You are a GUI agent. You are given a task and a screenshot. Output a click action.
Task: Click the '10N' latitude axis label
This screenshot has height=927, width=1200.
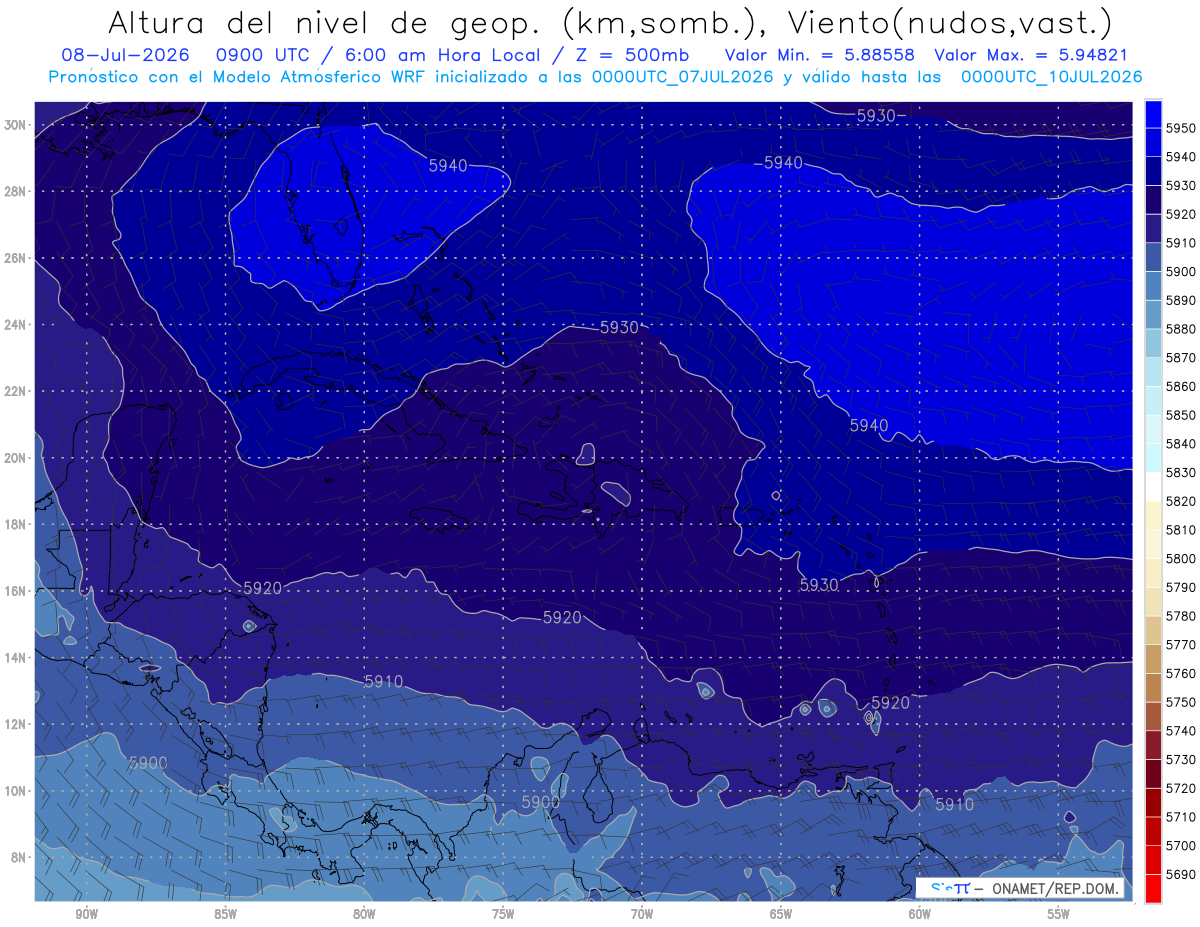(15, 791)
